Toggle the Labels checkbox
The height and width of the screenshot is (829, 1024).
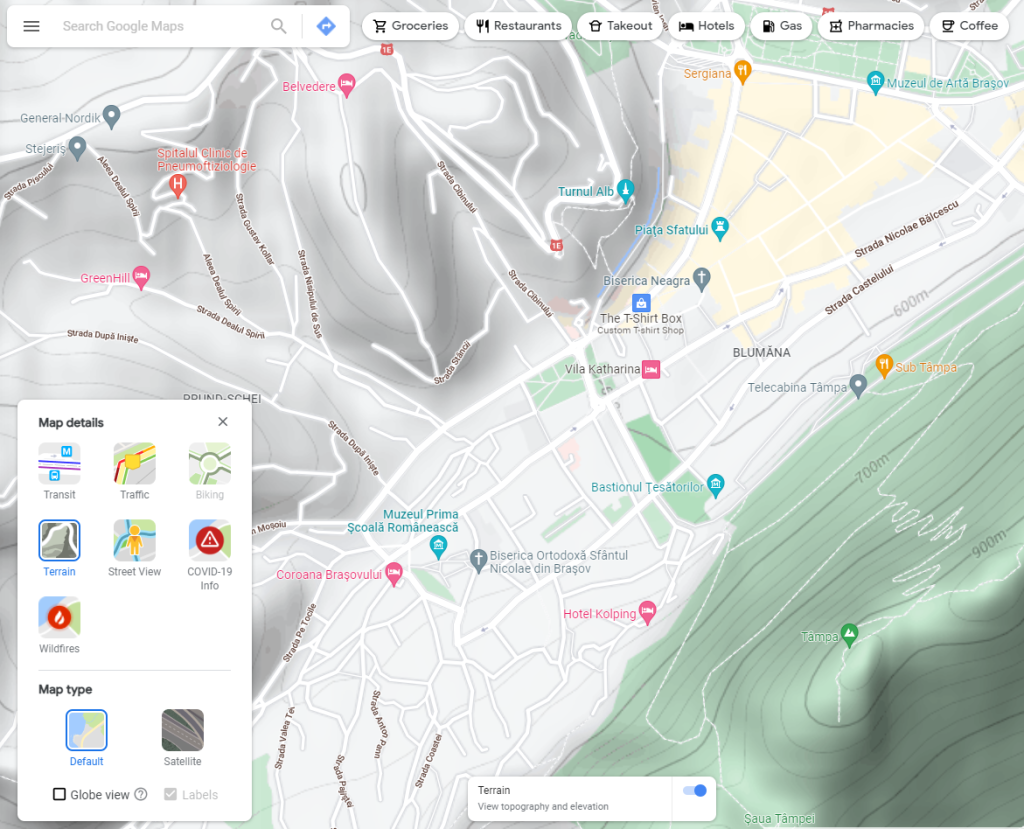170,794
